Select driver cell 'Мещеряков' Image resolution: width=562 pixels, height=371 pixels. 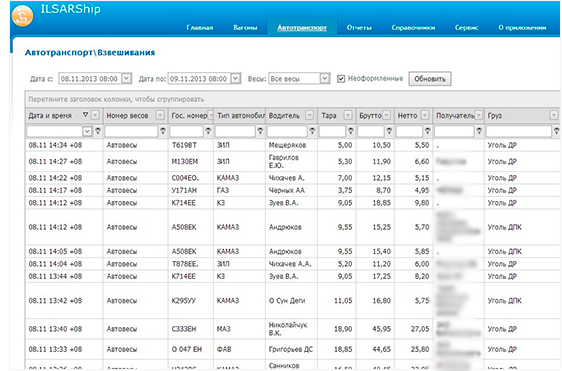[287, 145]
